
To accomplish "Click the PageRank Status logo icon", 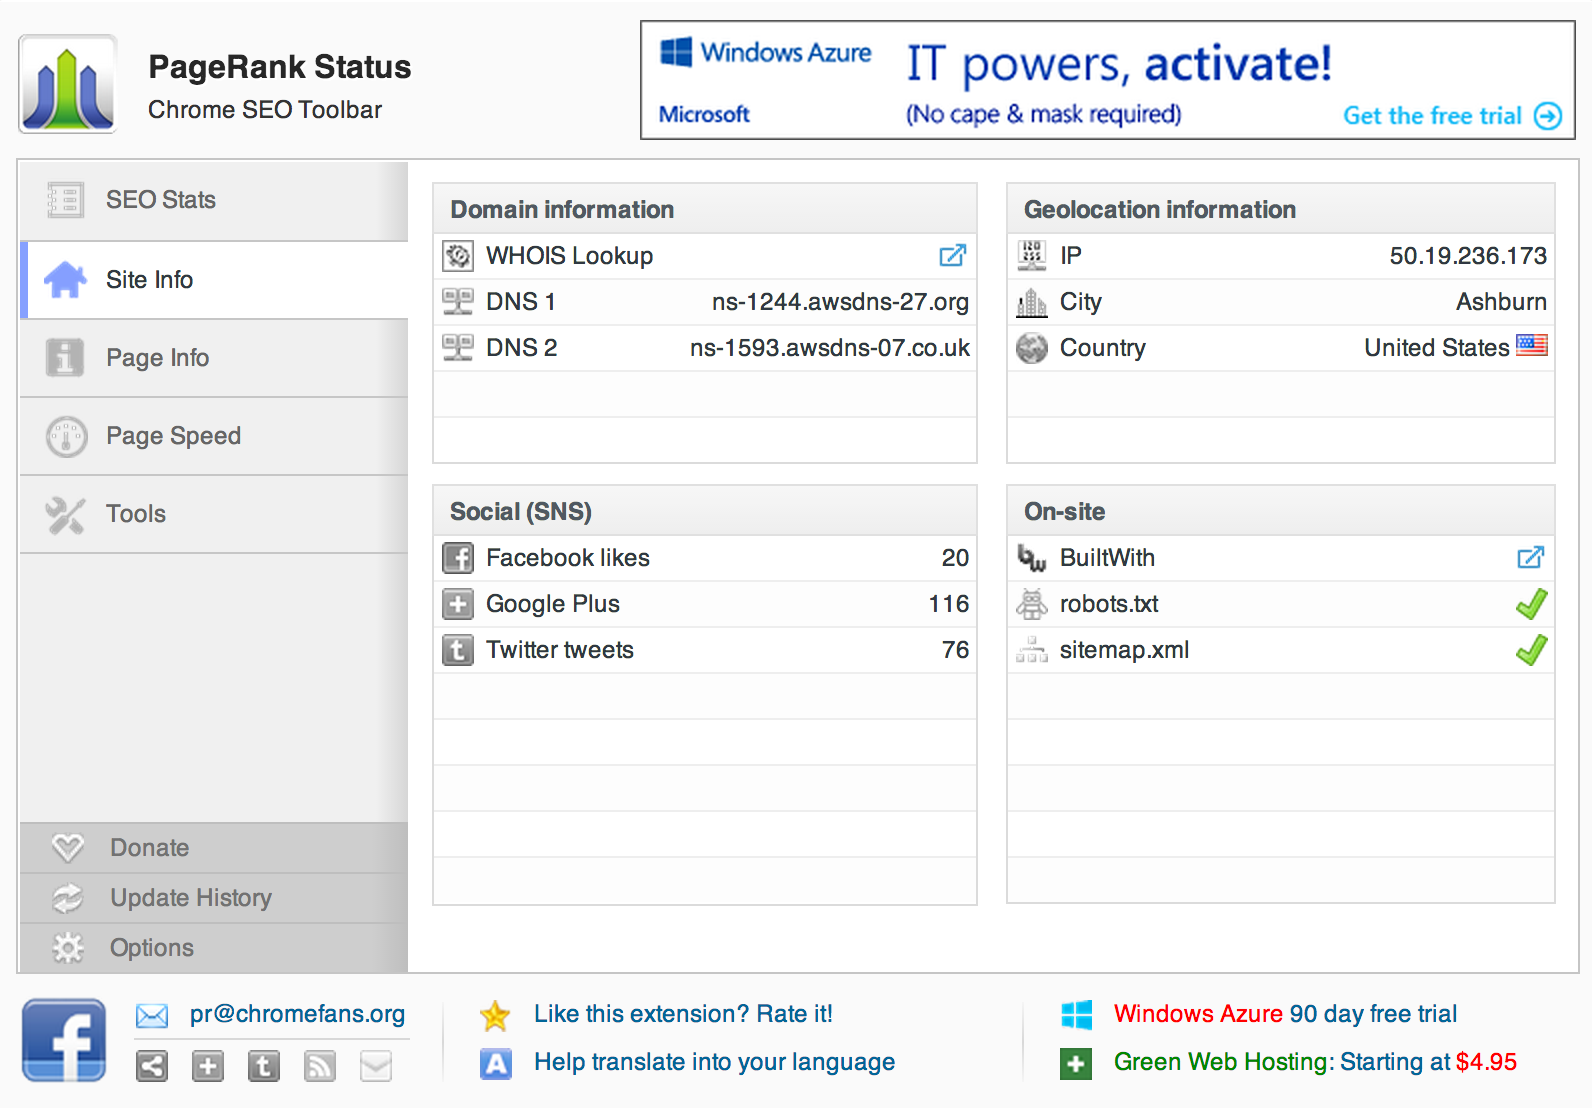I will (x=67, y=85).
